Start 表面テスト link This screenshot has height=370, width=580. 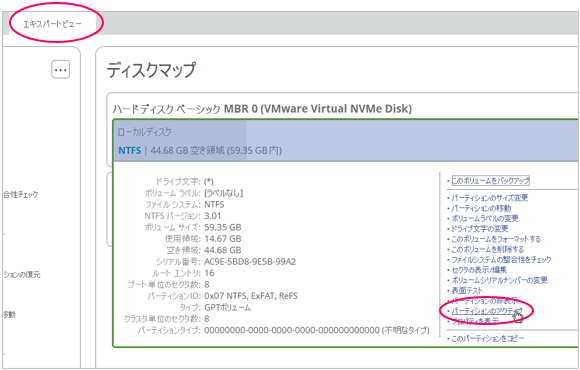[x=467, y=291]
